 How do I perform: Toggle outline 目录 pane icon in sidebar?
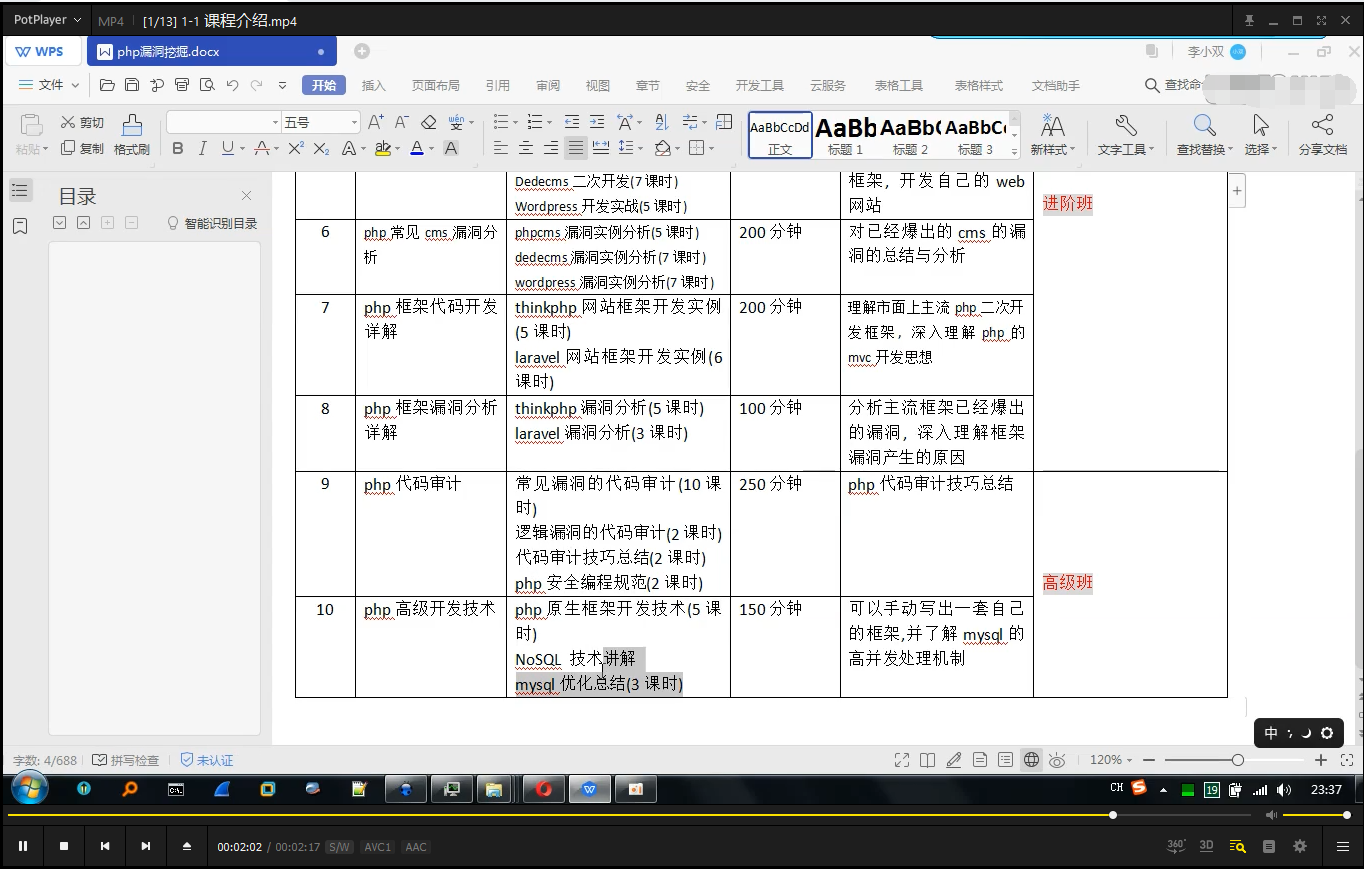coord(20,190)
